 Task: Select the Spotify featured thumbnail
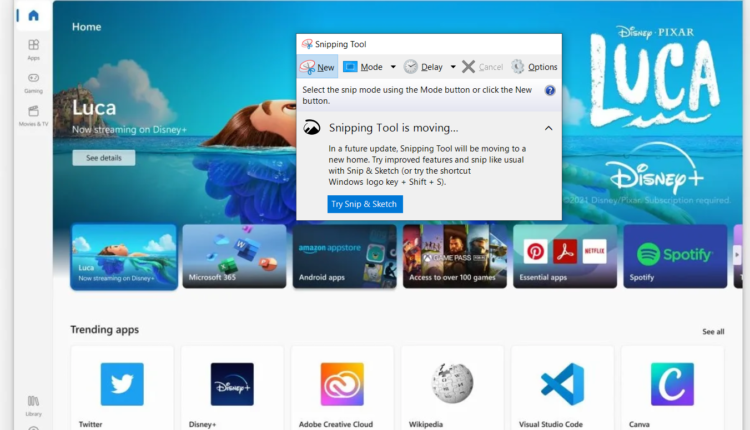[675, 256]
